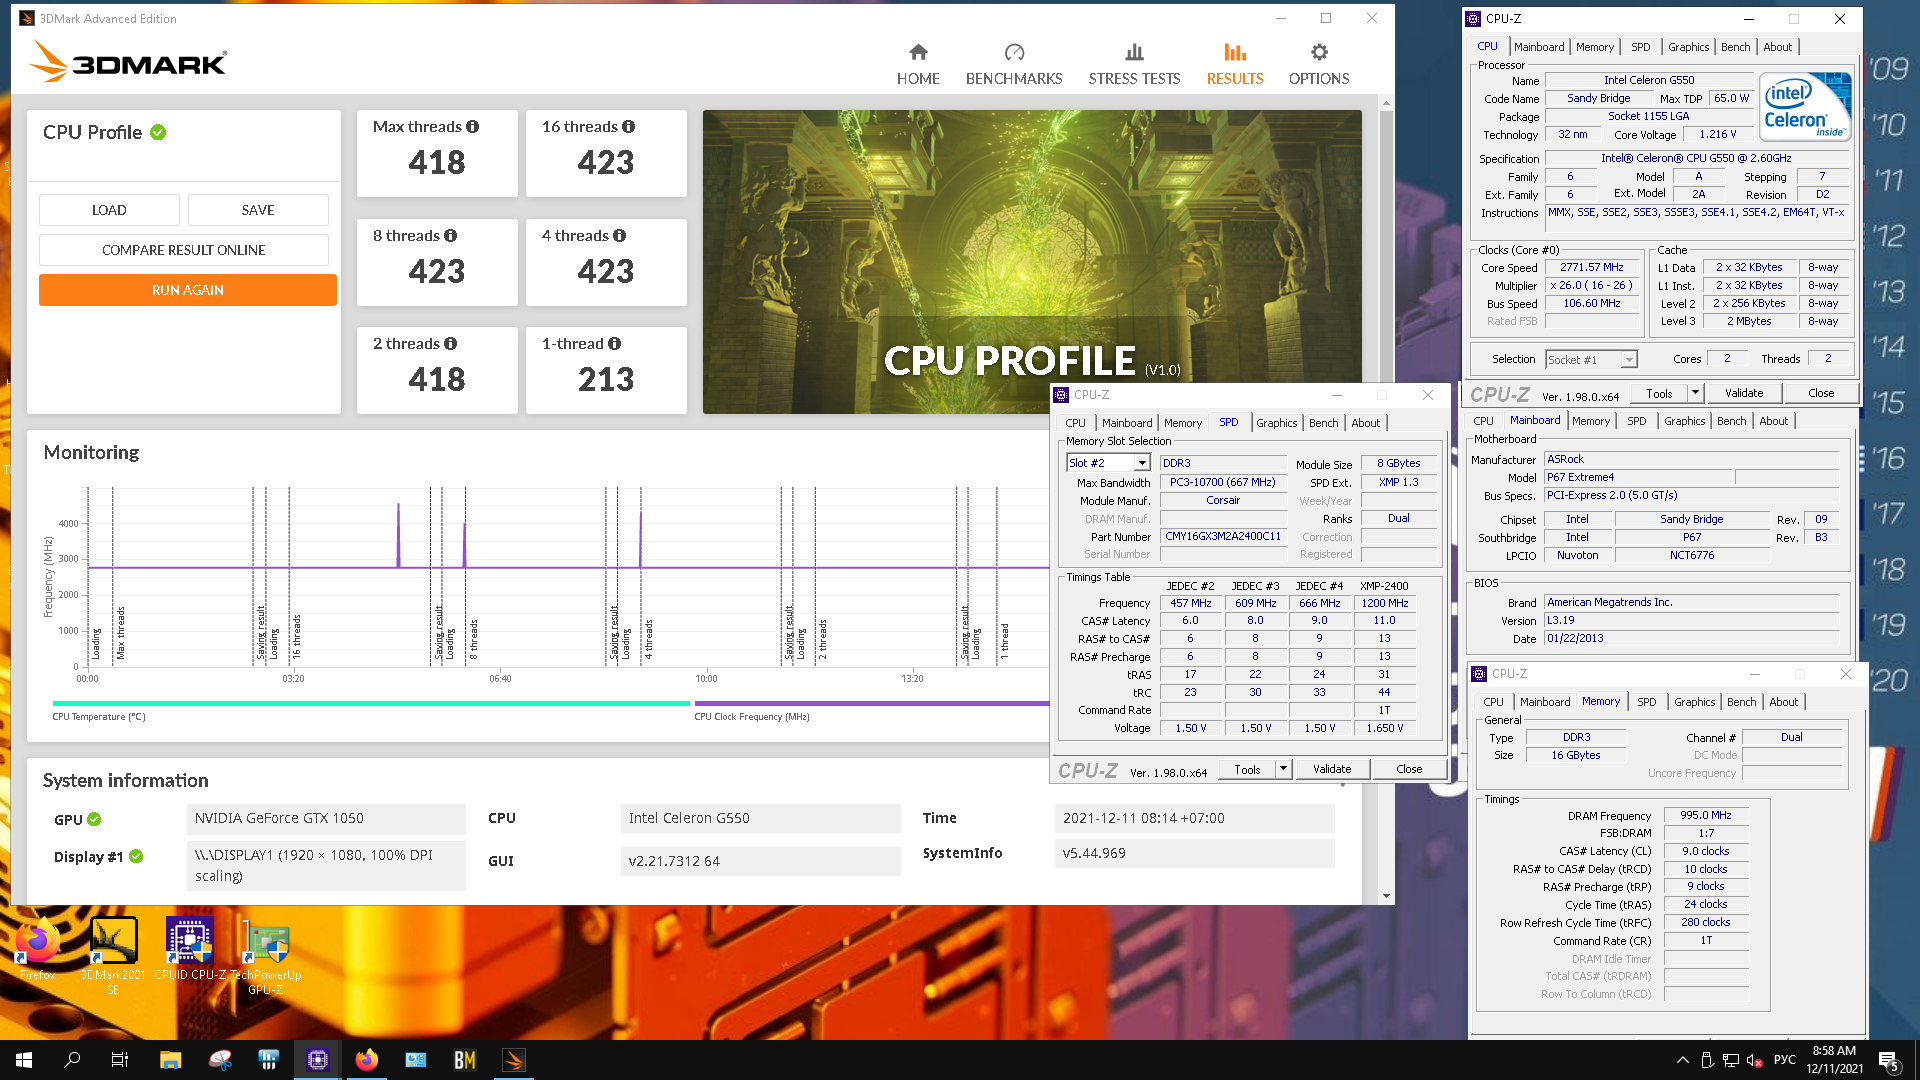Open the 16 threads info icon
The image size is (1920, 1080).
[628, 127]
